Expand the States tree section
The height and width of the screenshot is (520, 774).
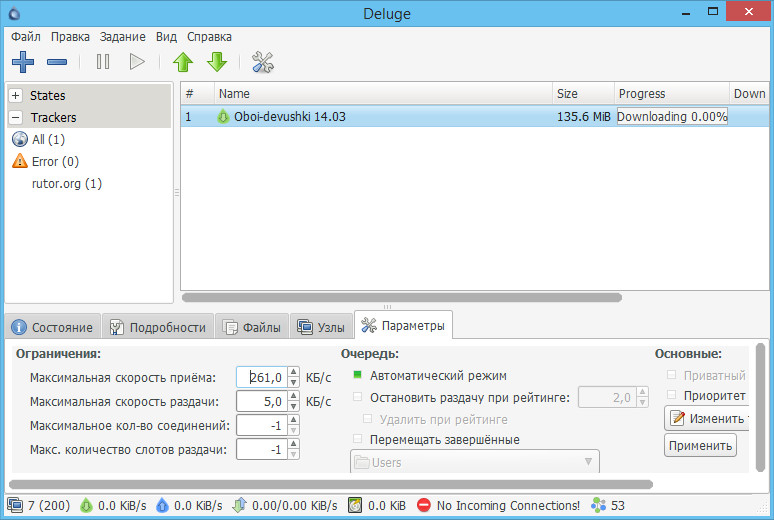point(16,96)
